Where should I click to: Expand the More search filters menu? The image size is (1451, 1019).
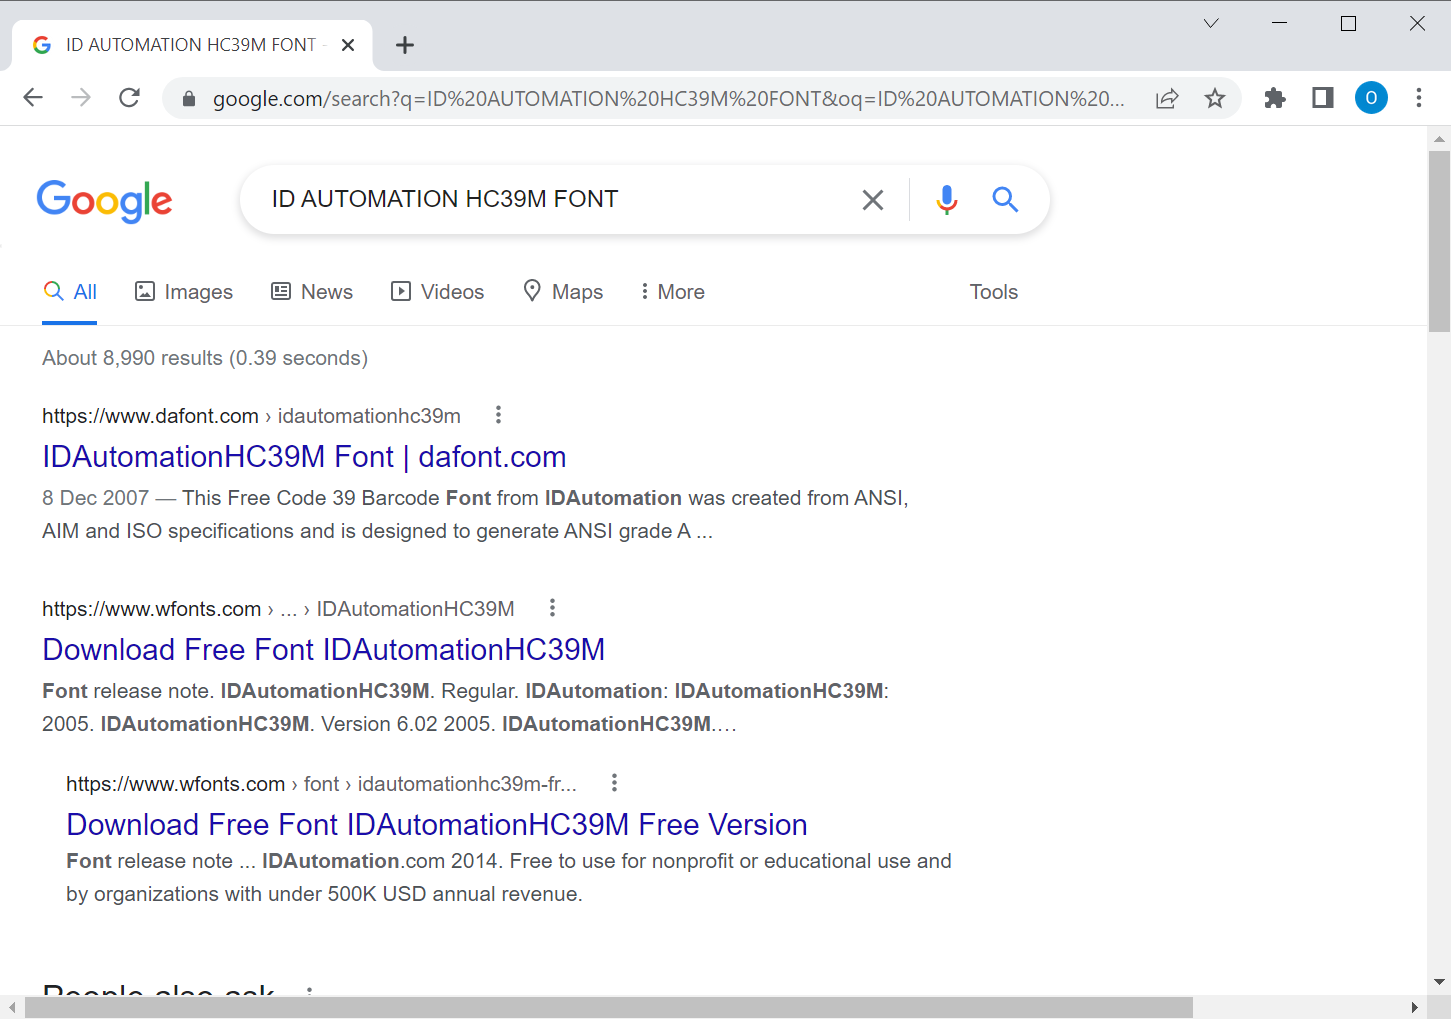click(x=672, y=292)
